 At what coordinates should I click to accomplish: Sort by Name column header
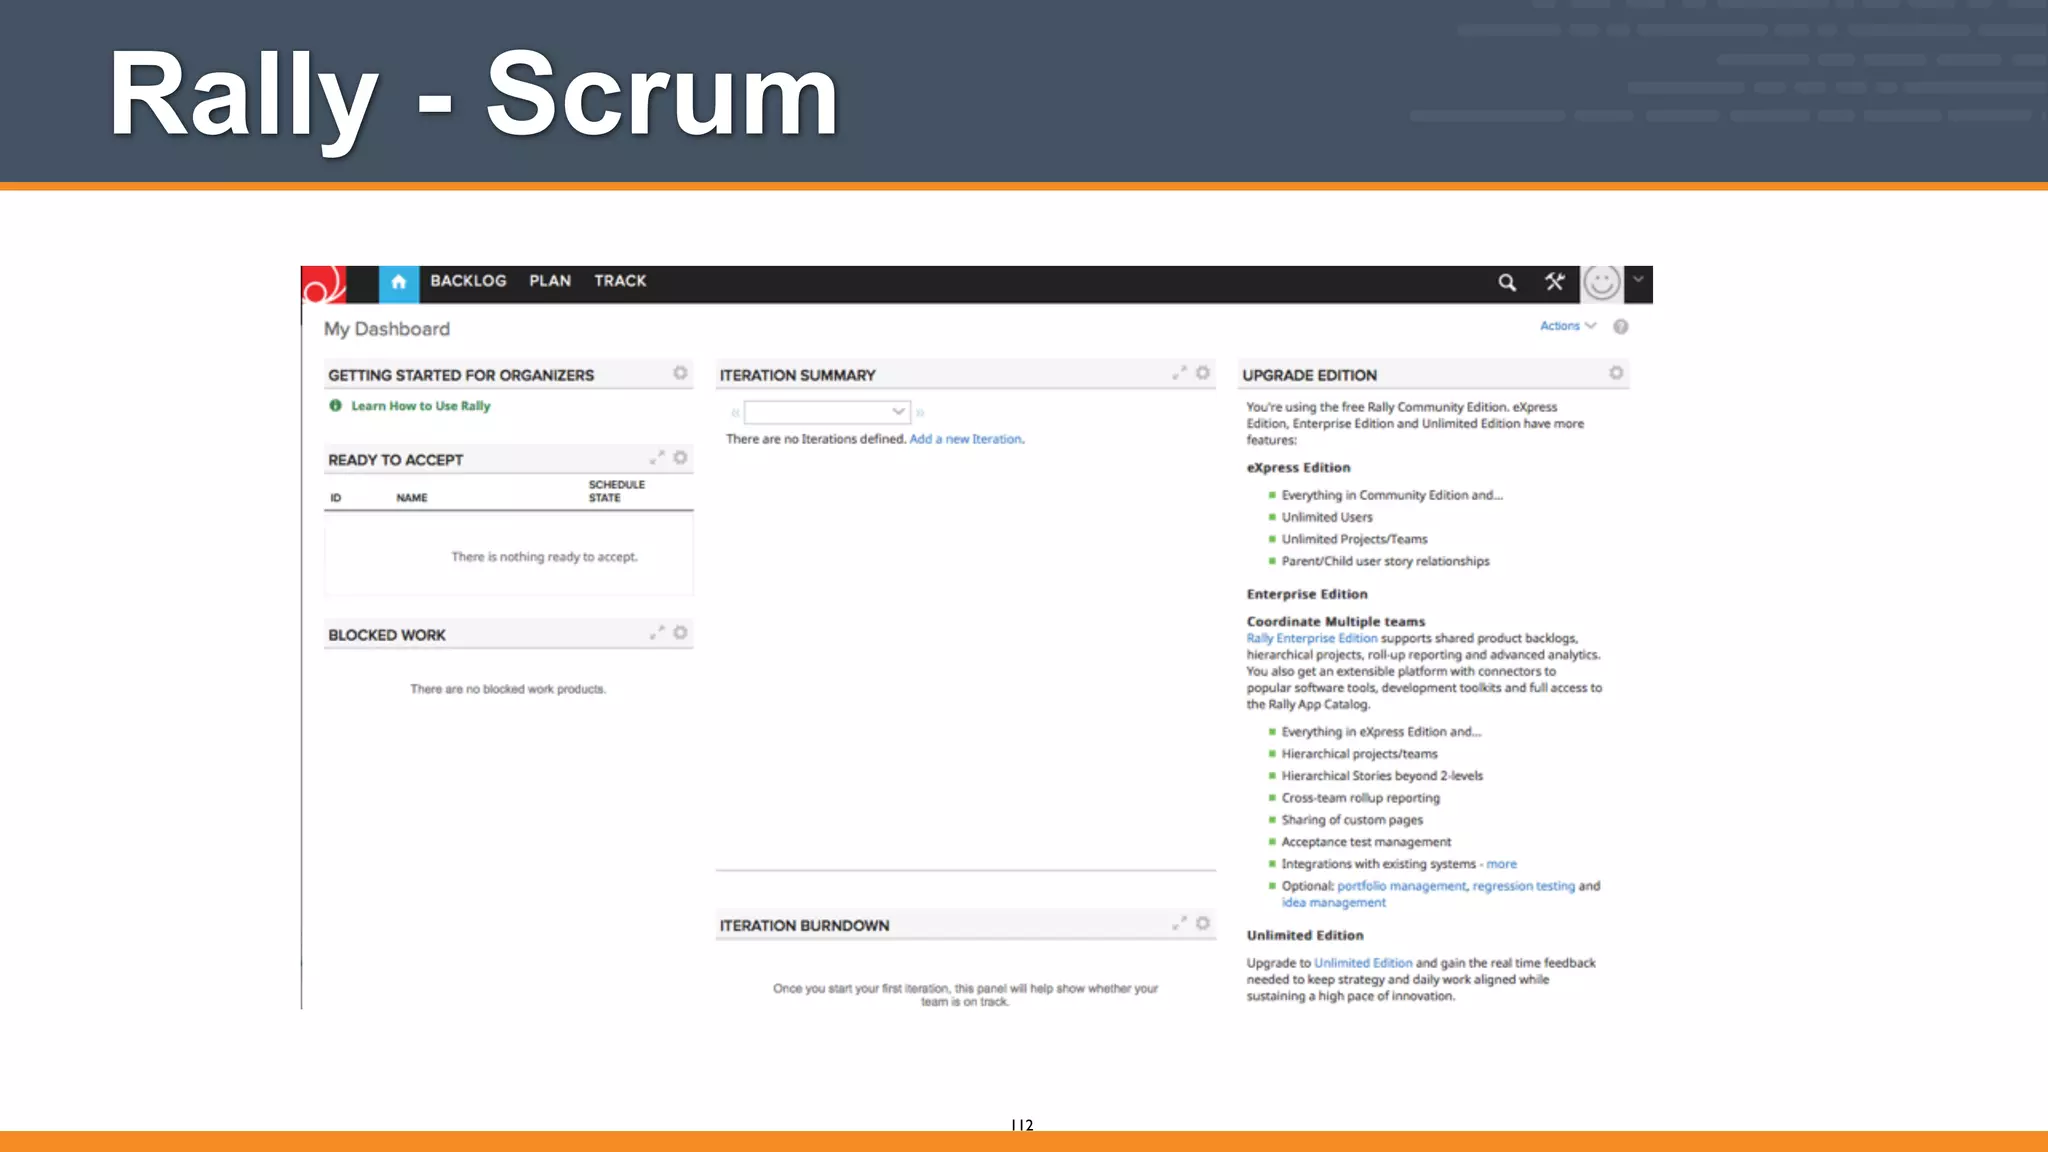(x=412, y=498)
